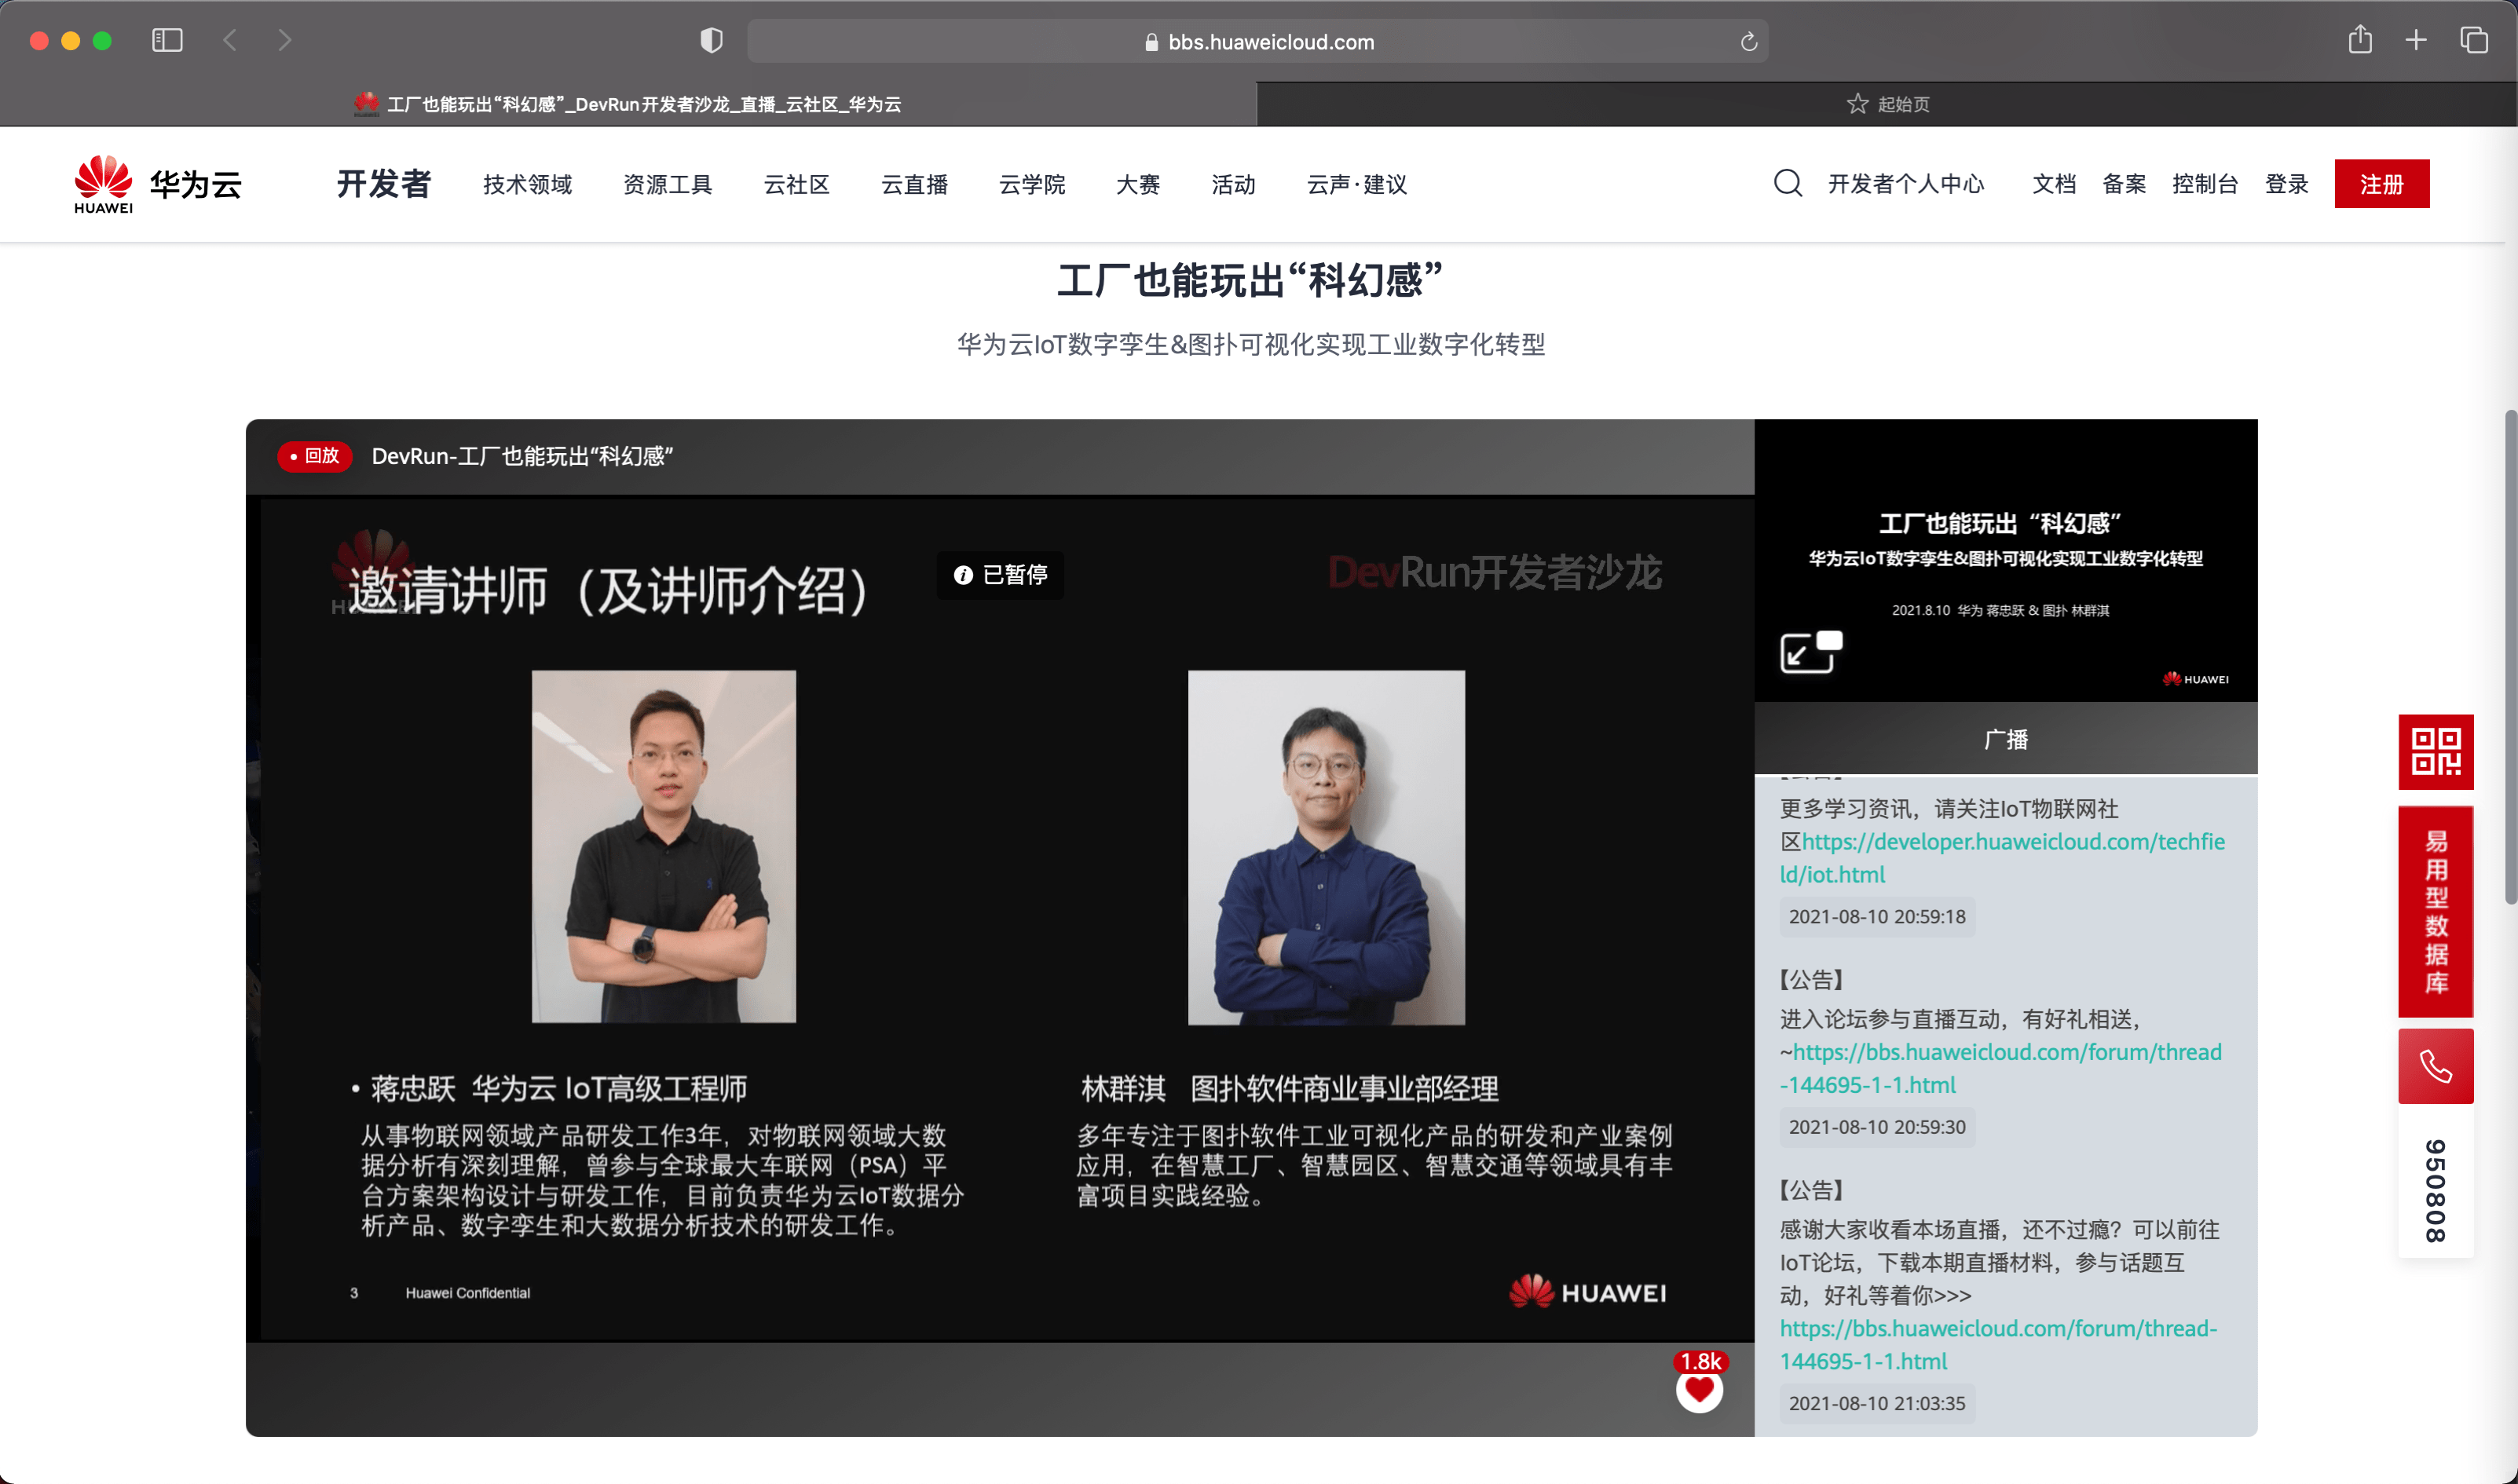
Task: Click the address bar showing bbs.huaweicloud.com
Action: [1258, 42]
